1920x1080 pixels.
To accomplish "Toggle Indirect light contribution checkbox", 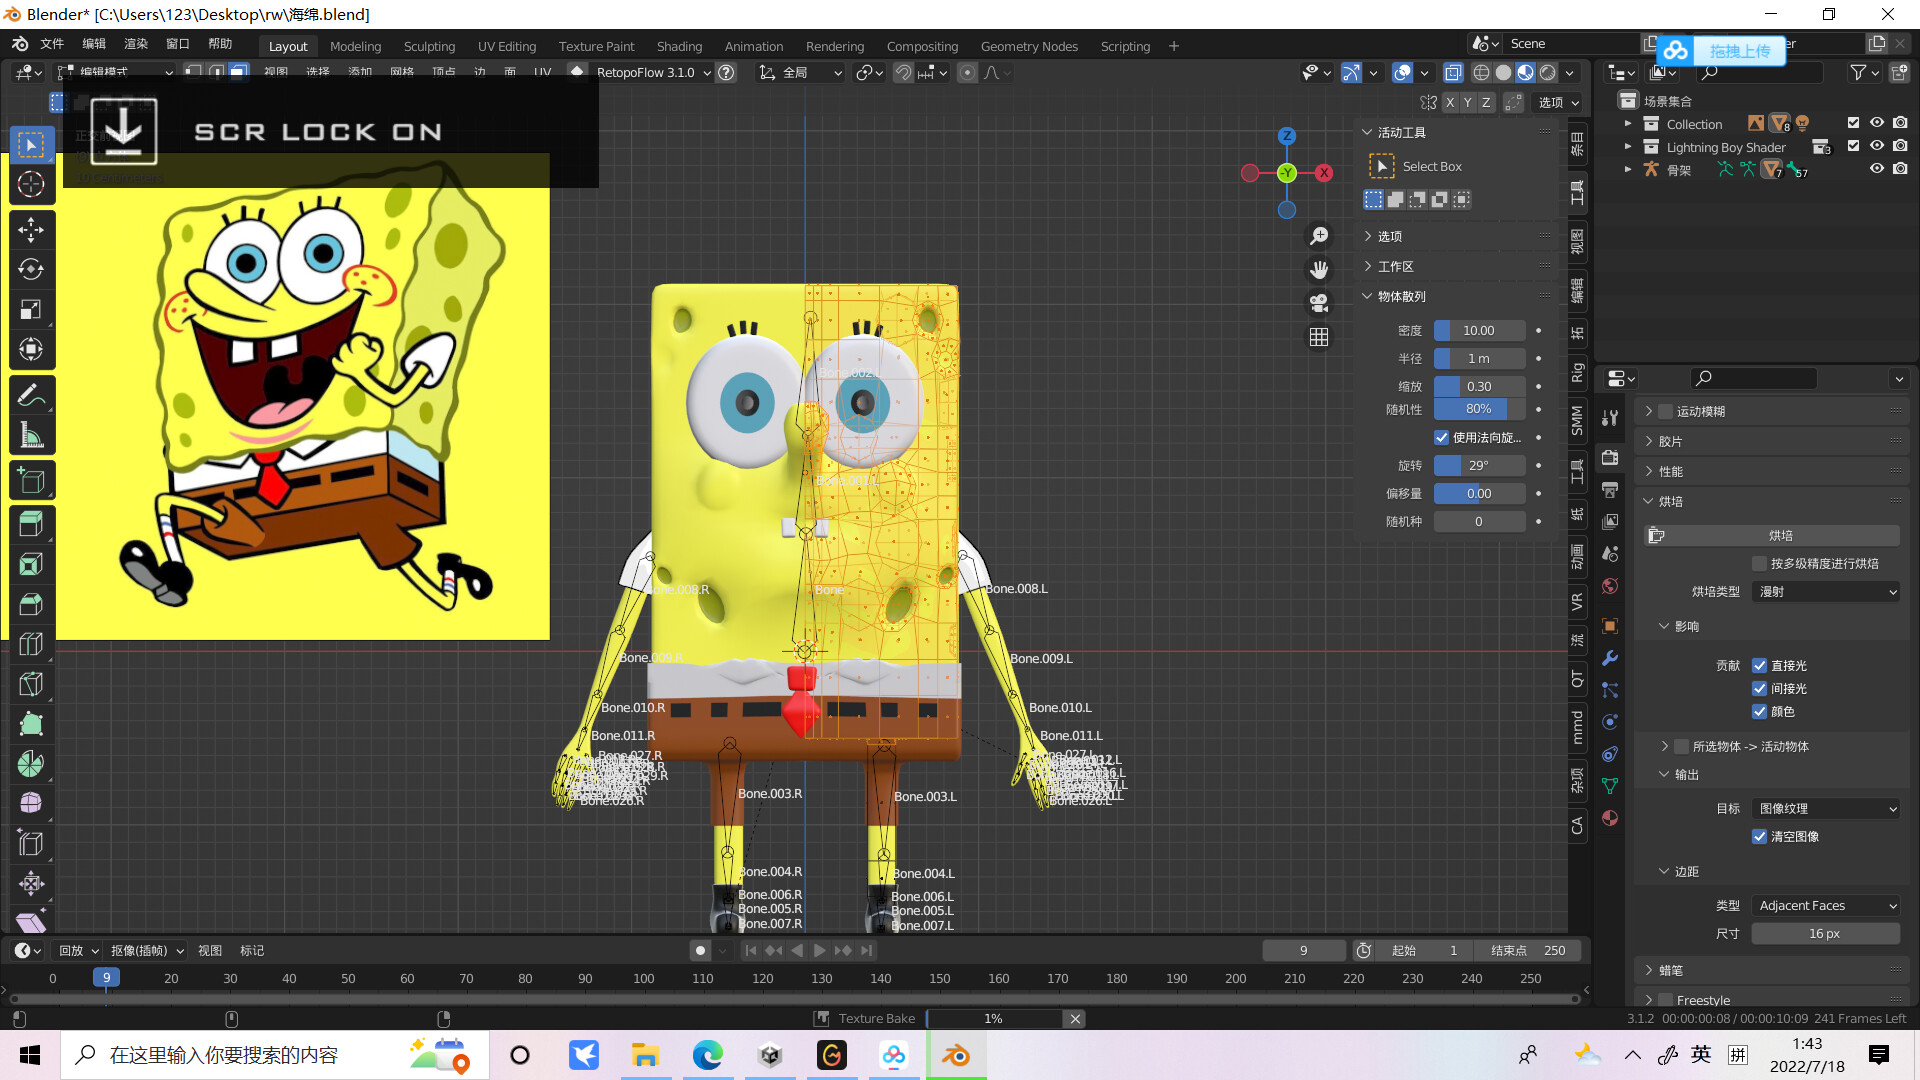I will pyautogui.click(x=1759, y=689).
